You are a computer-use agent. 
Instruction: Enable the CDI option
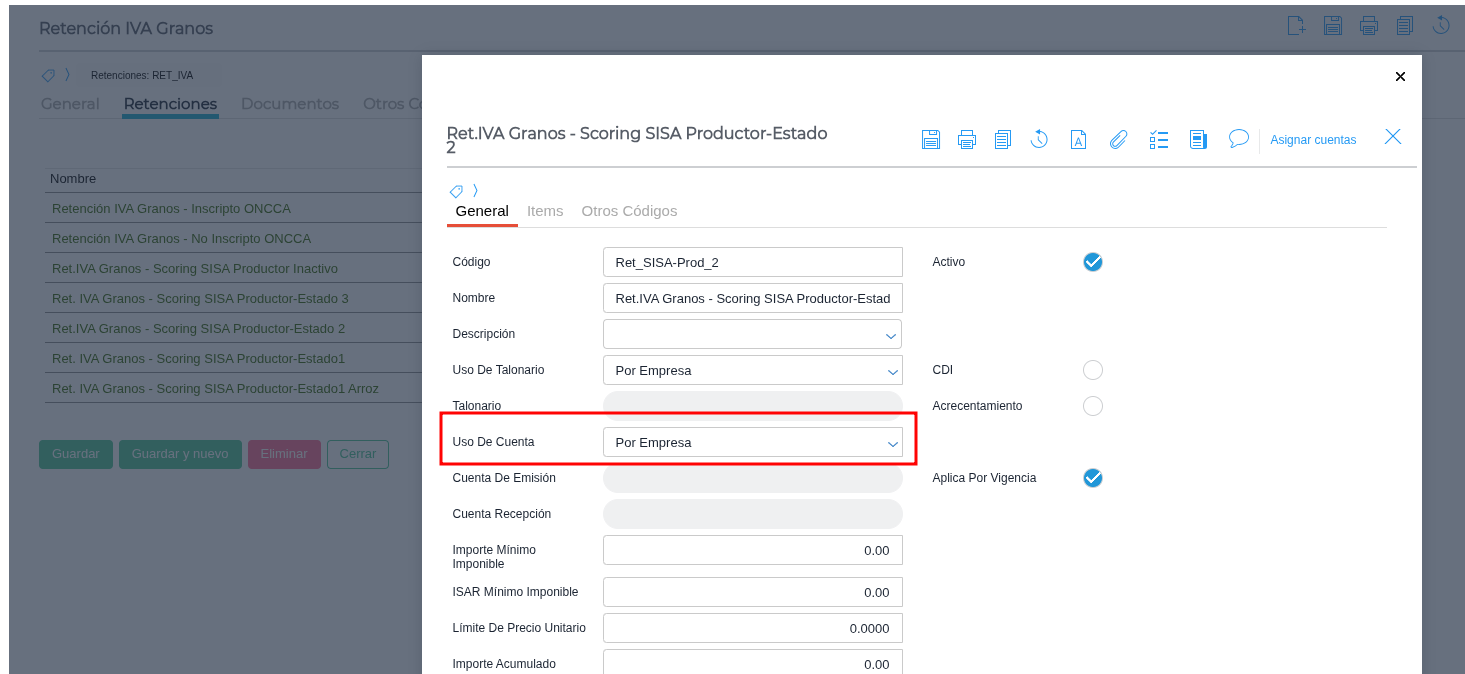pos(1092,370)
